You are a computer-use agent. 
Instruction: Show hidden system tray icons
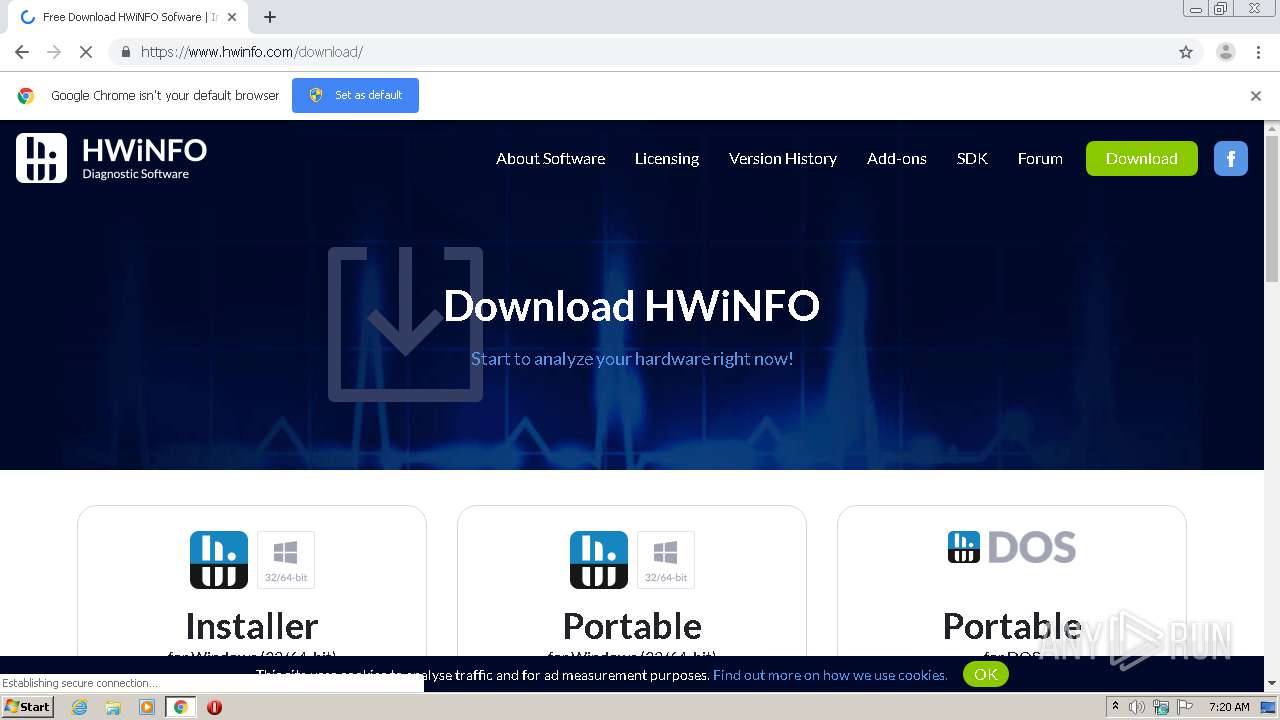coord(1115,707)
